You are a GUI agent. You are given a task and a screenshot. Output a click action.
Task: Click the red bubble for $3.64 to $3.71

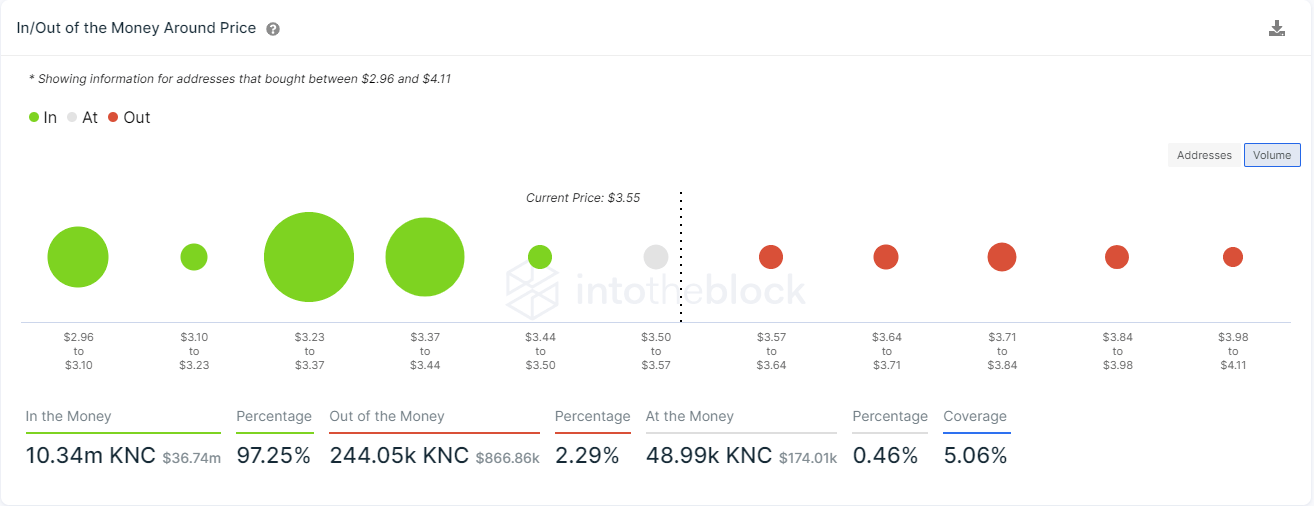[x=886, y=257]
